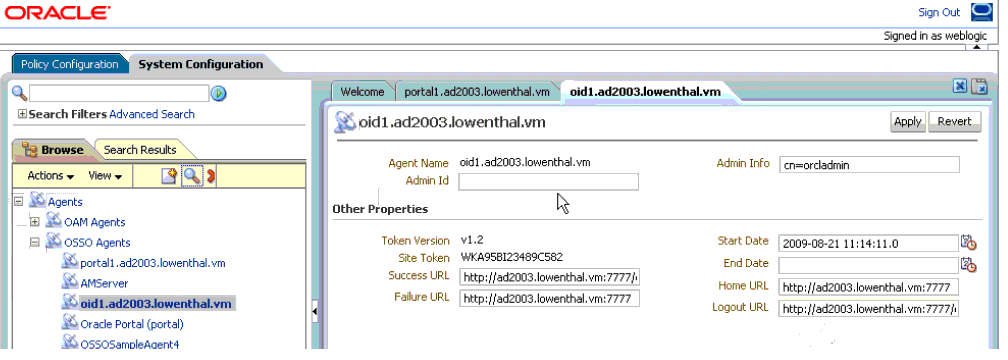Open the Advanced Search link
The height and width of the screenshot is (360, 1008).
[x=152, y=114]
